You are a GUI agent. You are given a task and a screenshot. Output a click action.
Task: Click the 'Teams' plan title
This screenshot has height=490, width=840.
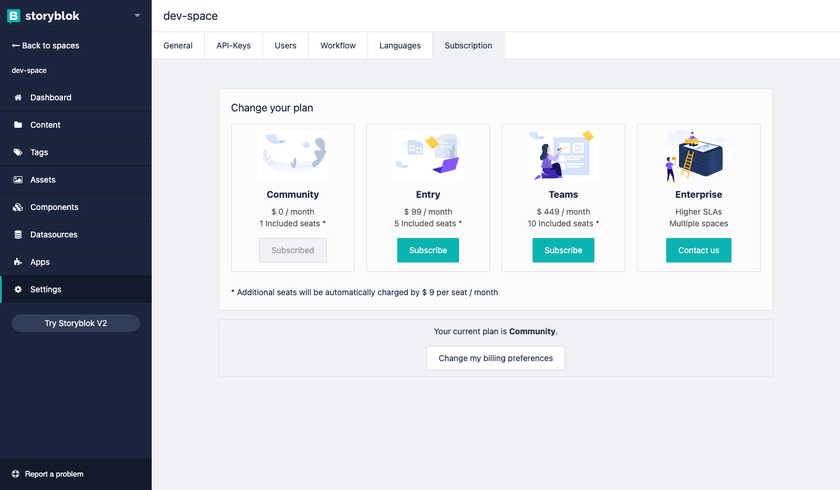pyautogui.click(x=563, y=194)
